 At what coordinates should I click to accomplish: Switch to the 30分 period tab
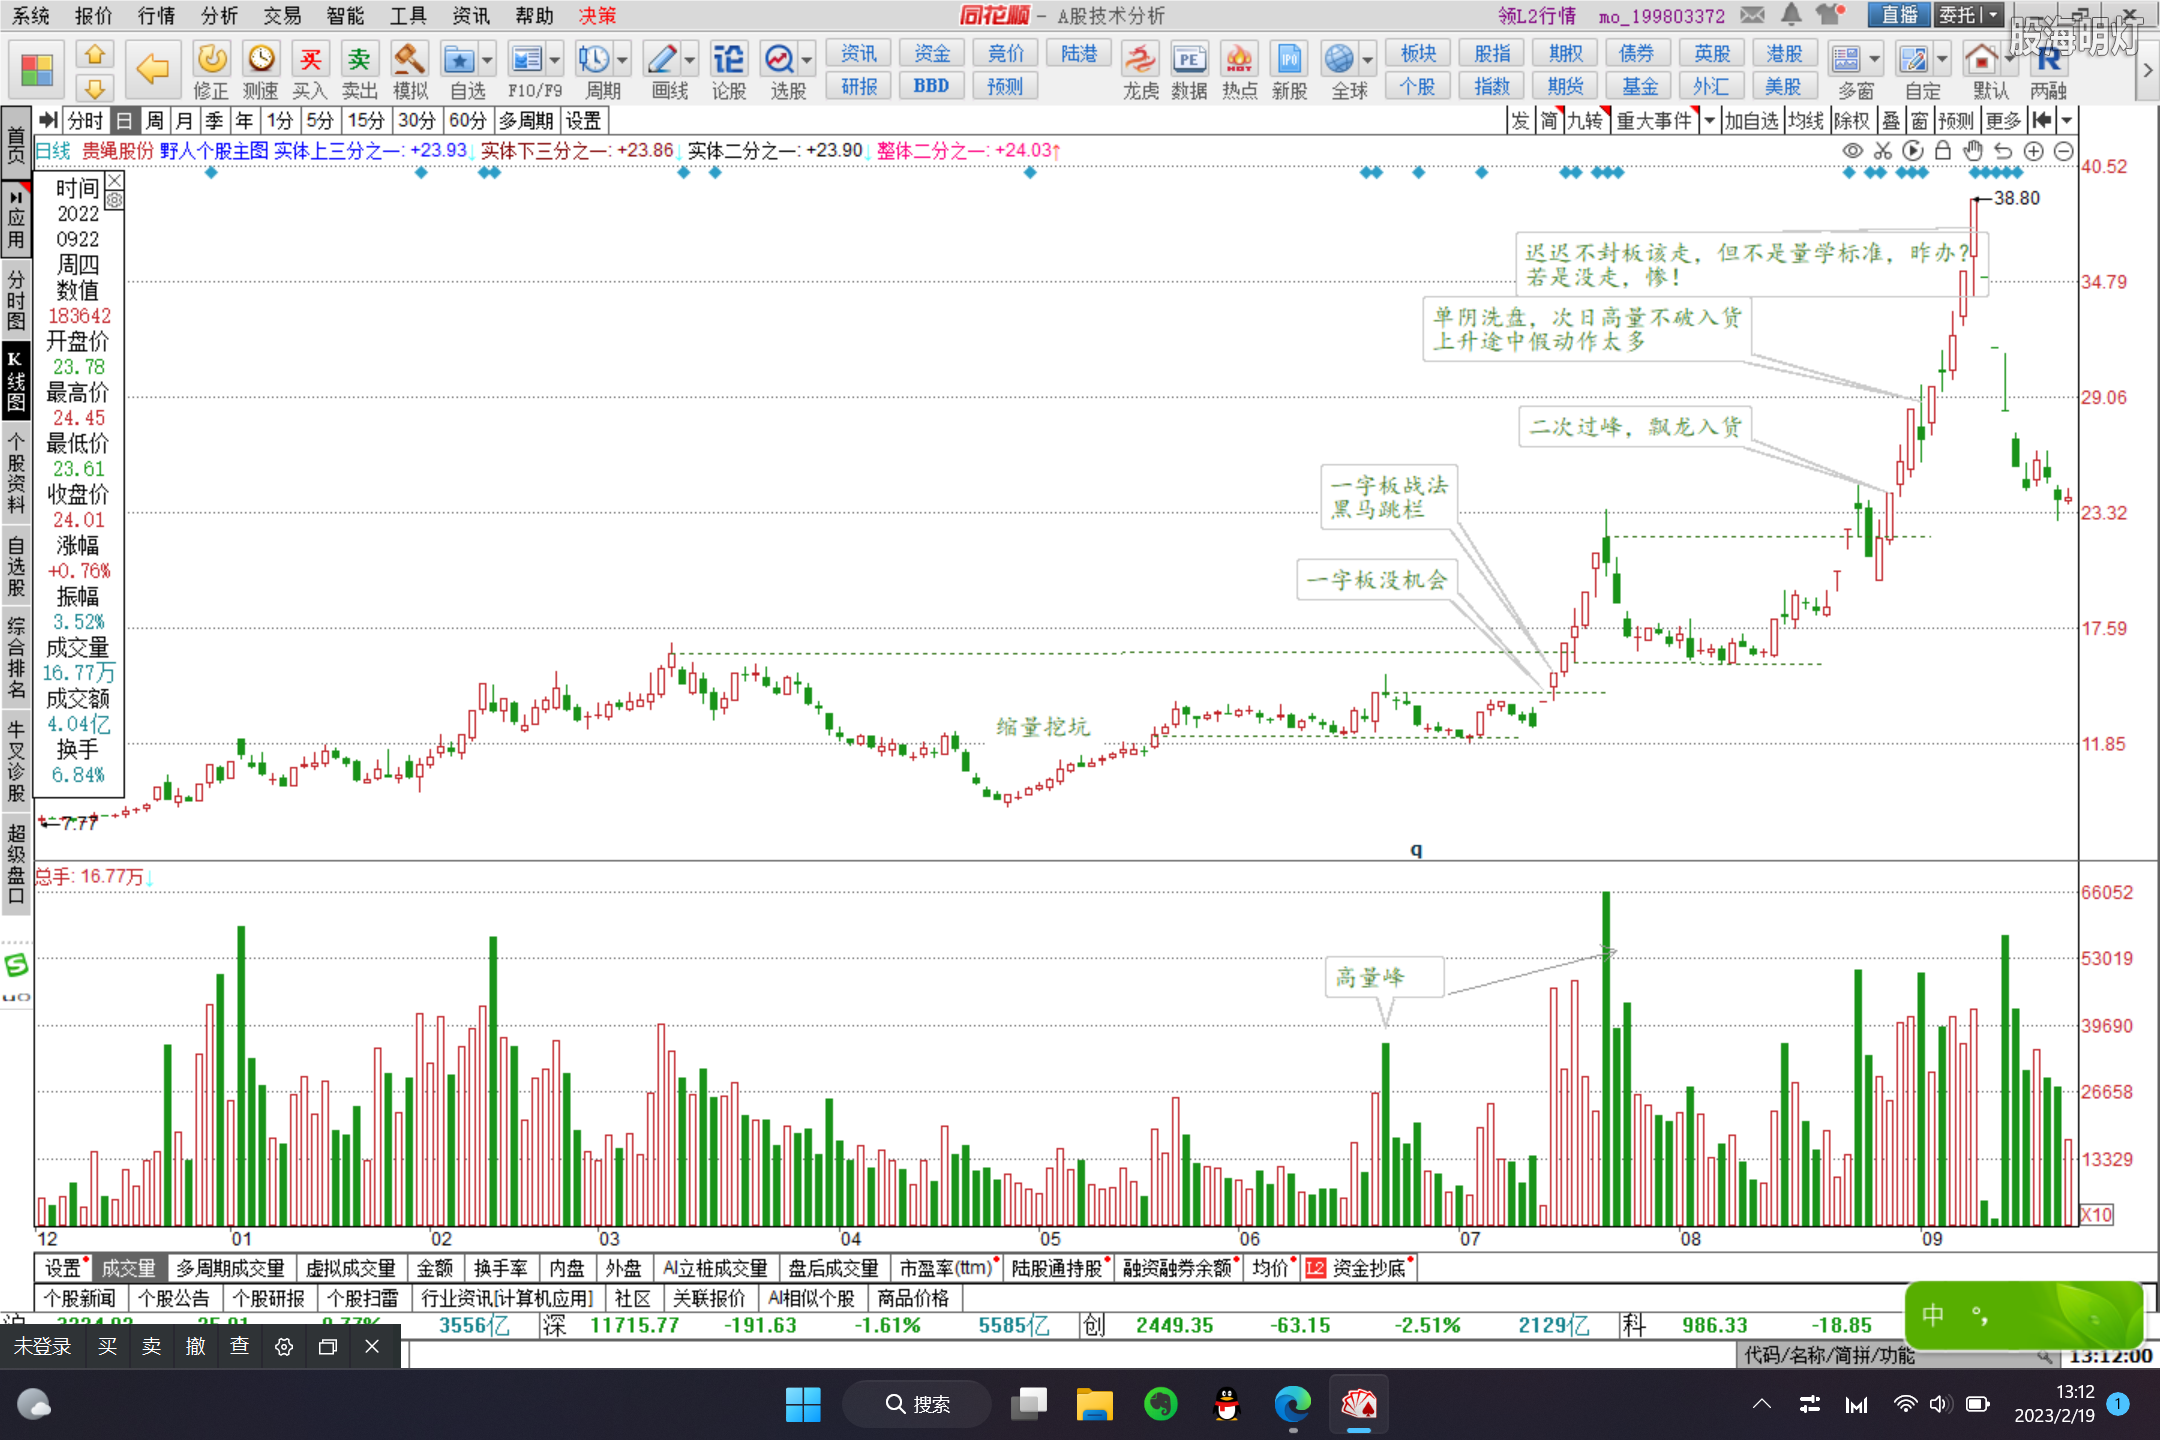(416, 121)
